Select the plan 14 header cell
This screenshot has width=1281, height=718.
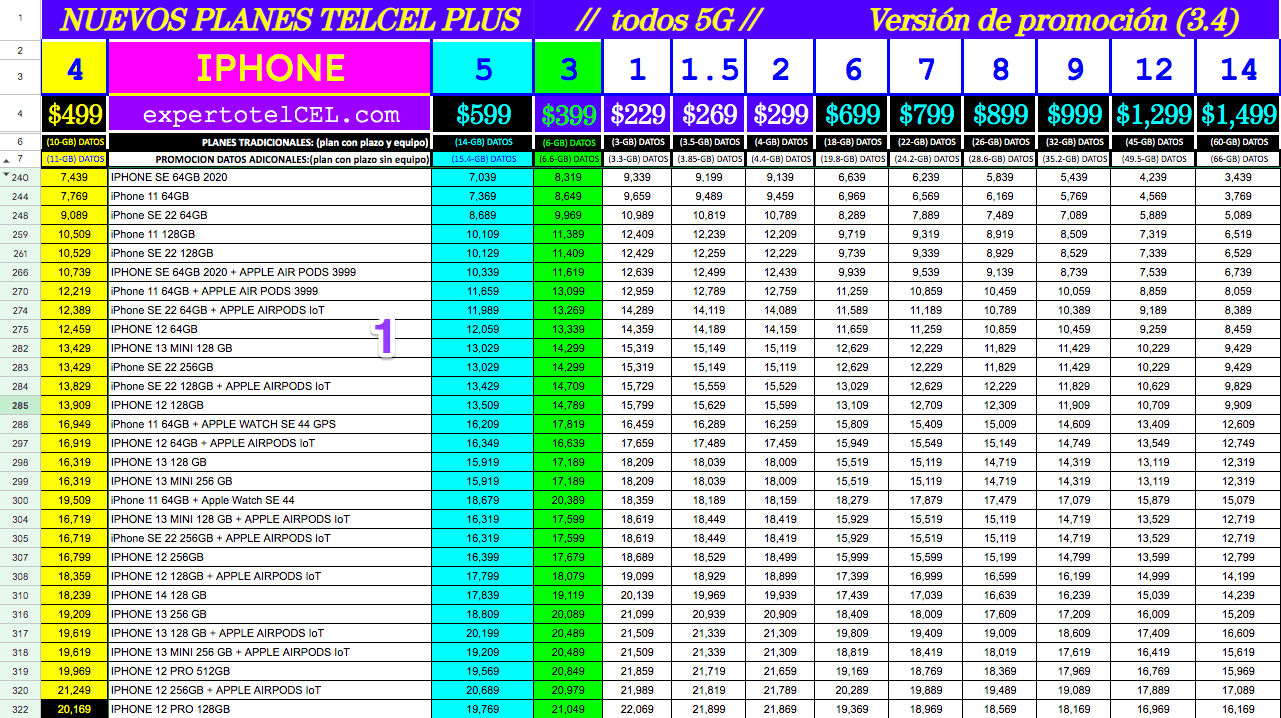[1239, 67]
